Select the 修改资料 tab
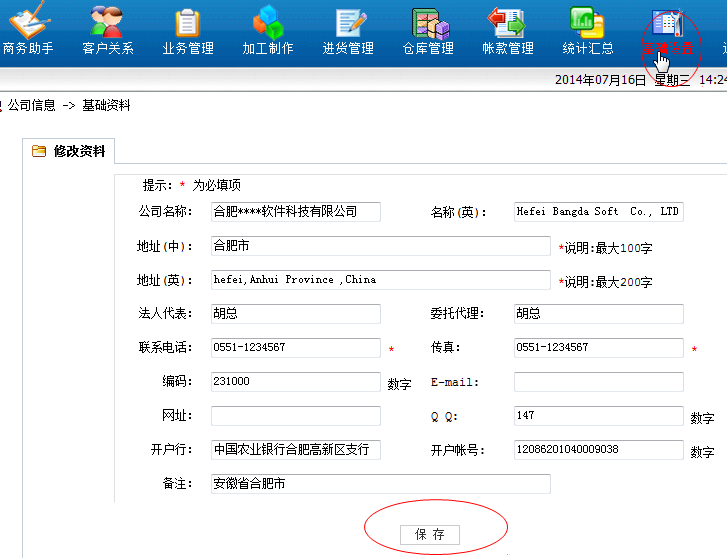 69,151
